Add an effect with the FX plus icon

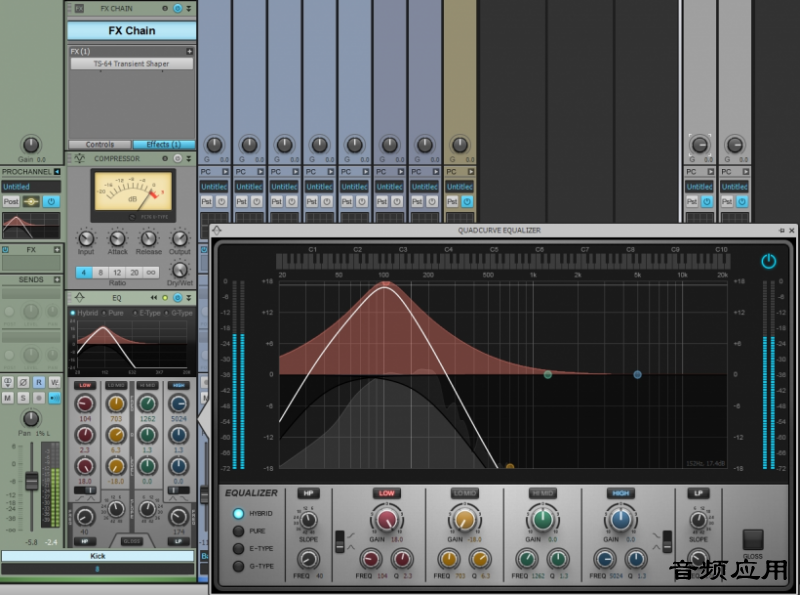(57, 250)
